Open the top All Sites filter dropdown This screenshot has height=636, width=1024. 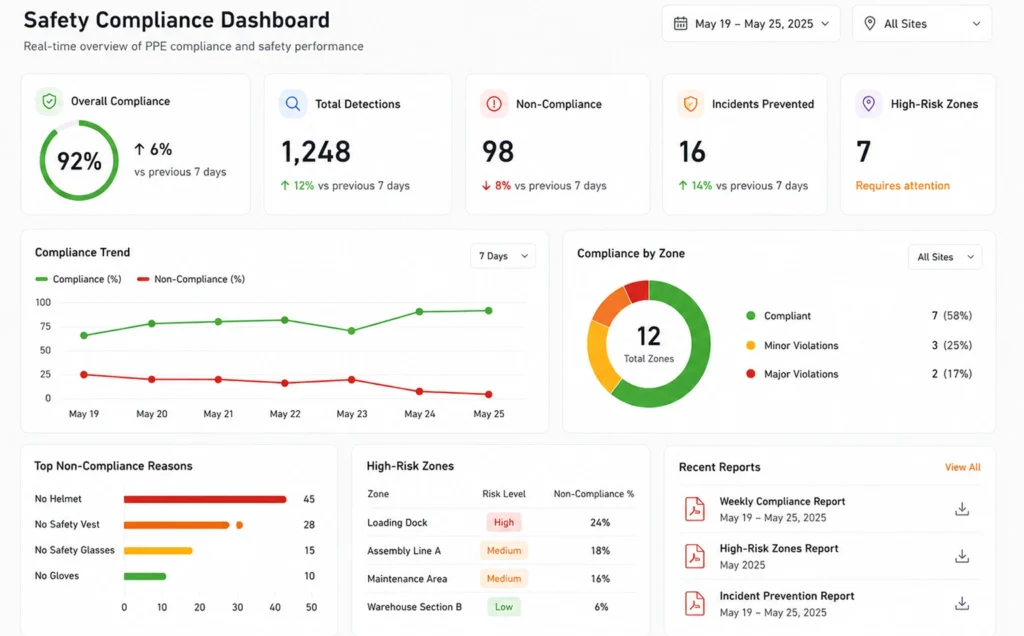[922, 24]
